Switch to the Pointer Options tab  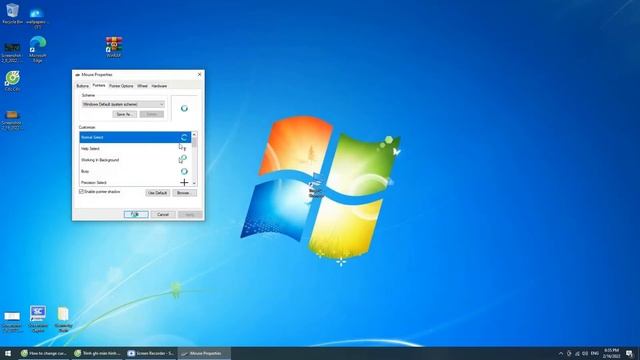tap(121, 86)
